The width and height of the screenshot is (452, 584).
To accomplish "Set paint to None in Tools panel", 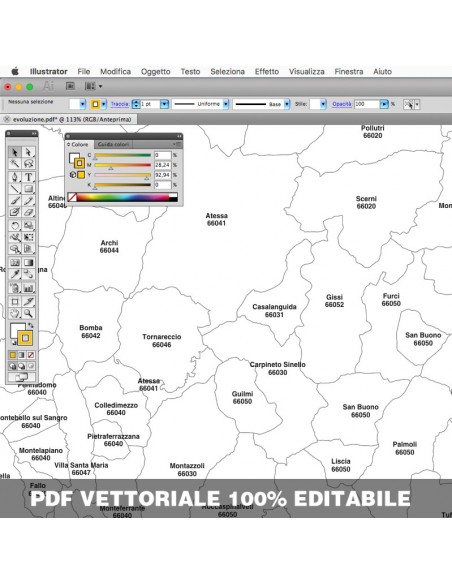I will pyautogui.click(x=31, y=355).
